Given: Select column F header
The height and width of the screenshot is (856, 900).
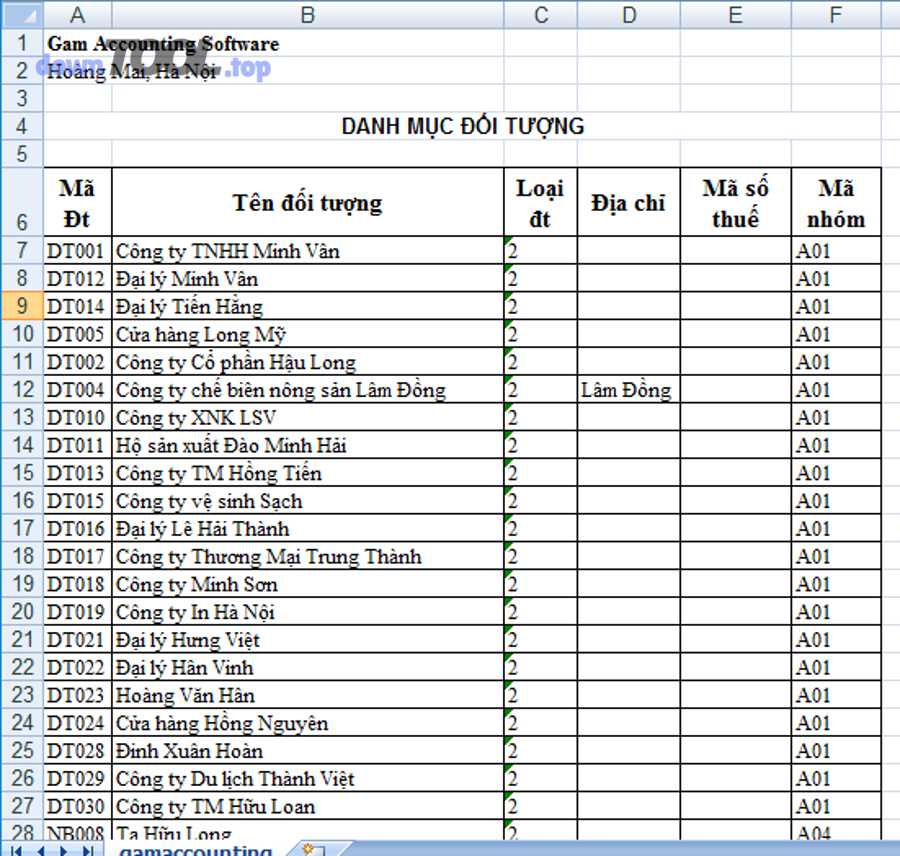Looking at the screenshot, I should (836, 14).
